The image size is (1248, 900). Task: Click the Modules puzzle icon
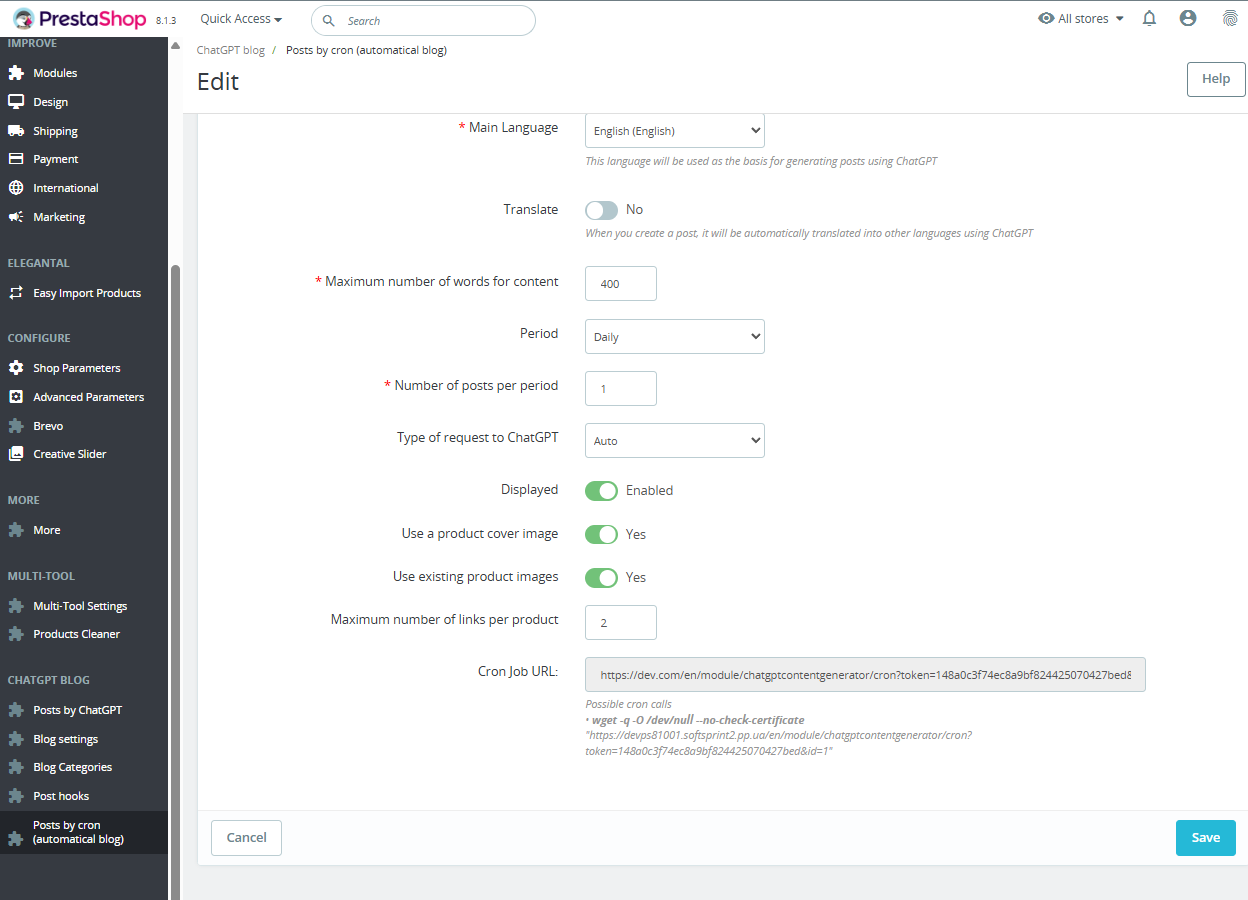(16, 73)
